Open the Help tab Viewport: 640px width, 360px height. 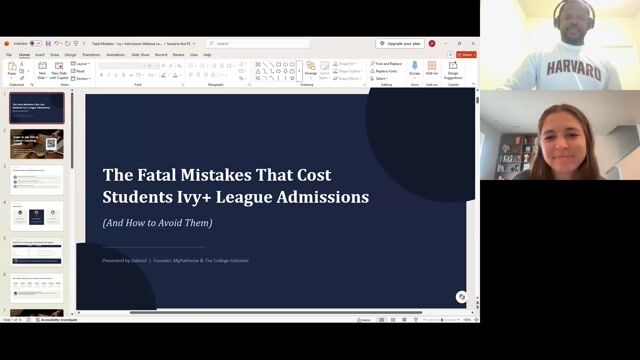207,55
